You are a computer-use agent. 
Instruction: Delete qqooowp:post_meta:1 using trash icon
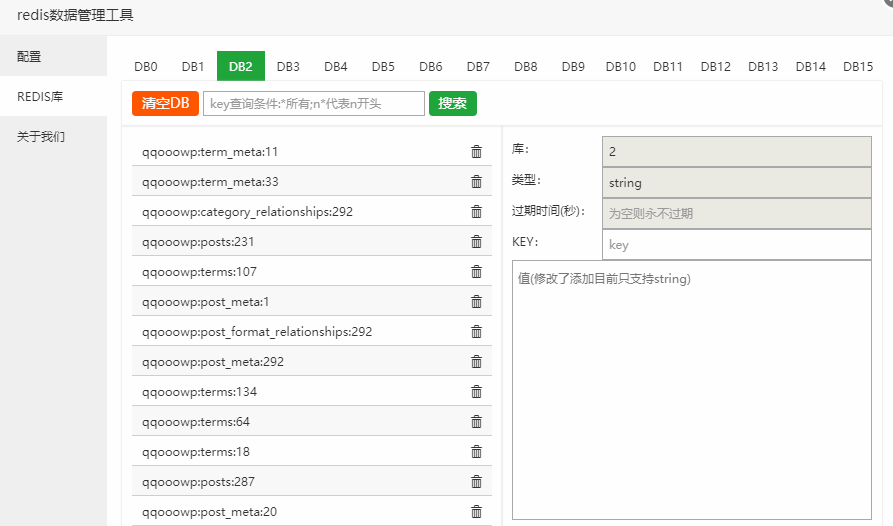point(476,302)
